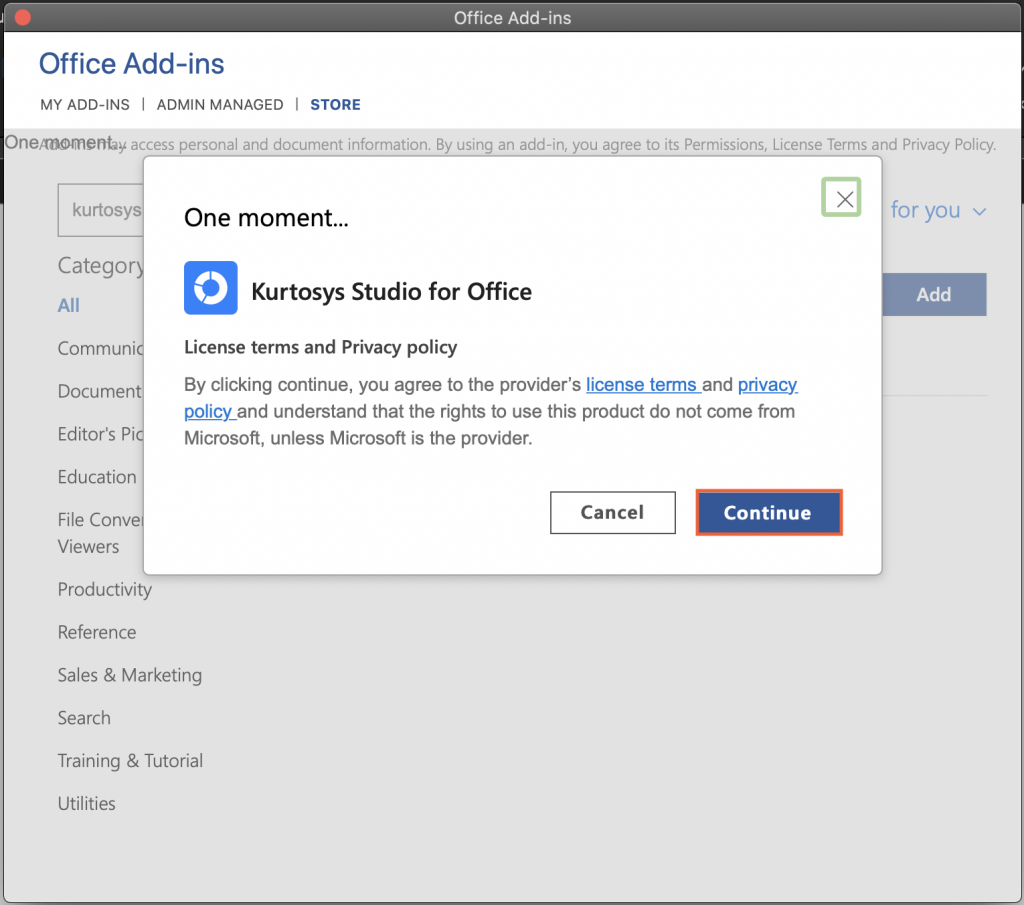
Task: Select the Communication category
Action: [x=101, y=348]
